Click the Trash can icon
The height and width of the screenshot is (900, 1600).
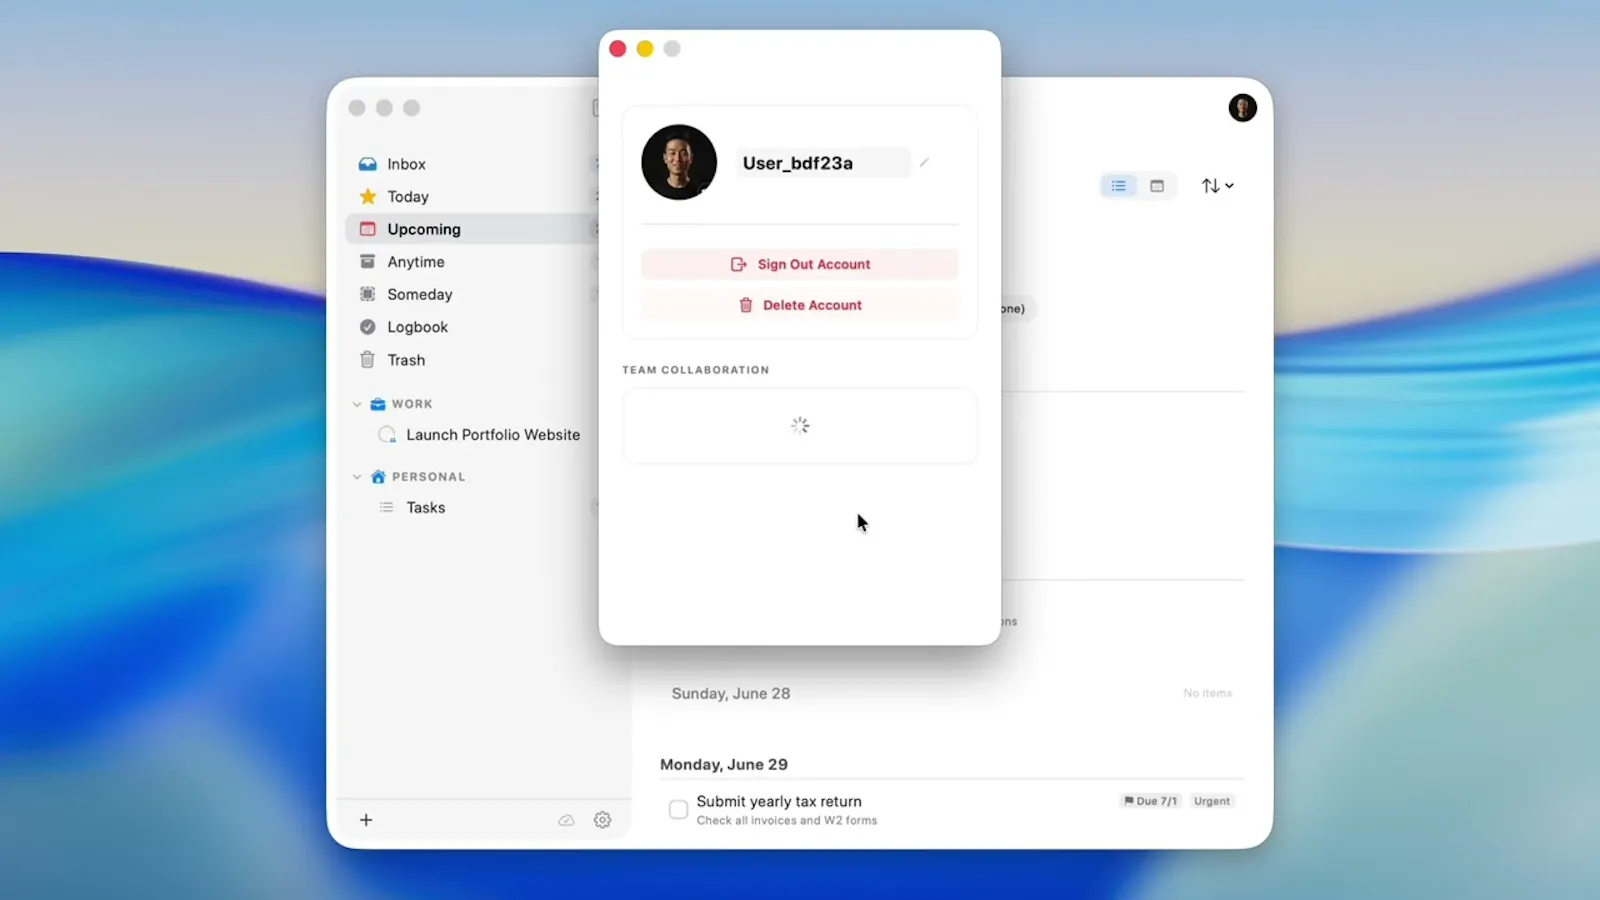(x=367, y=359)
